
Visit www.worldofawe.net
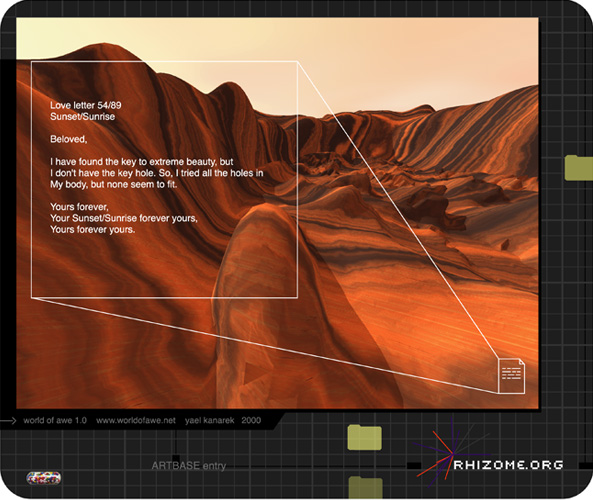point(136,420)
